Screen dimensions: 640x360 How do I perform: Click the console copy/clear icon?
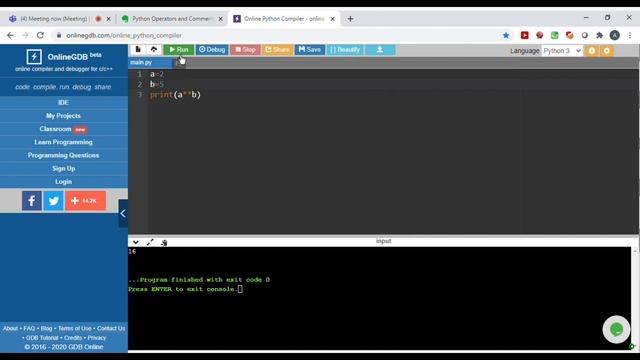coord(164,242)
